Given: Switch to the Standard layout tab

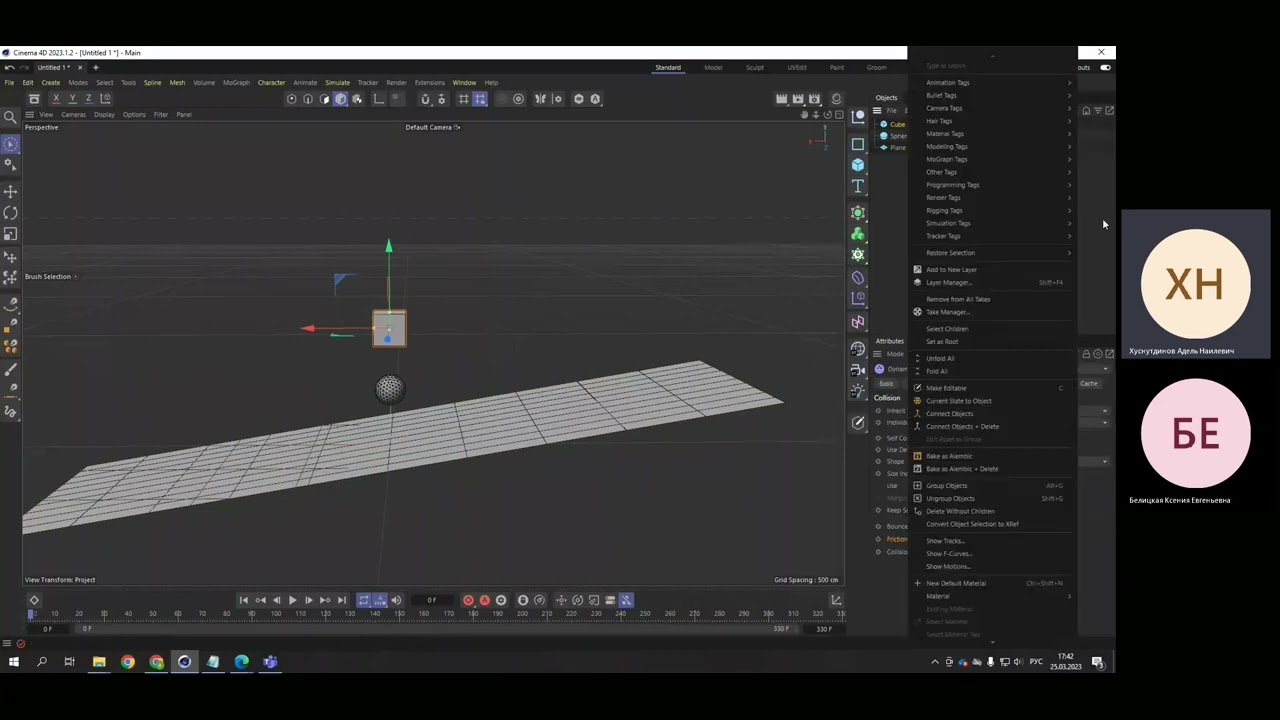Looking at the screenshot, I should (668, 67).
